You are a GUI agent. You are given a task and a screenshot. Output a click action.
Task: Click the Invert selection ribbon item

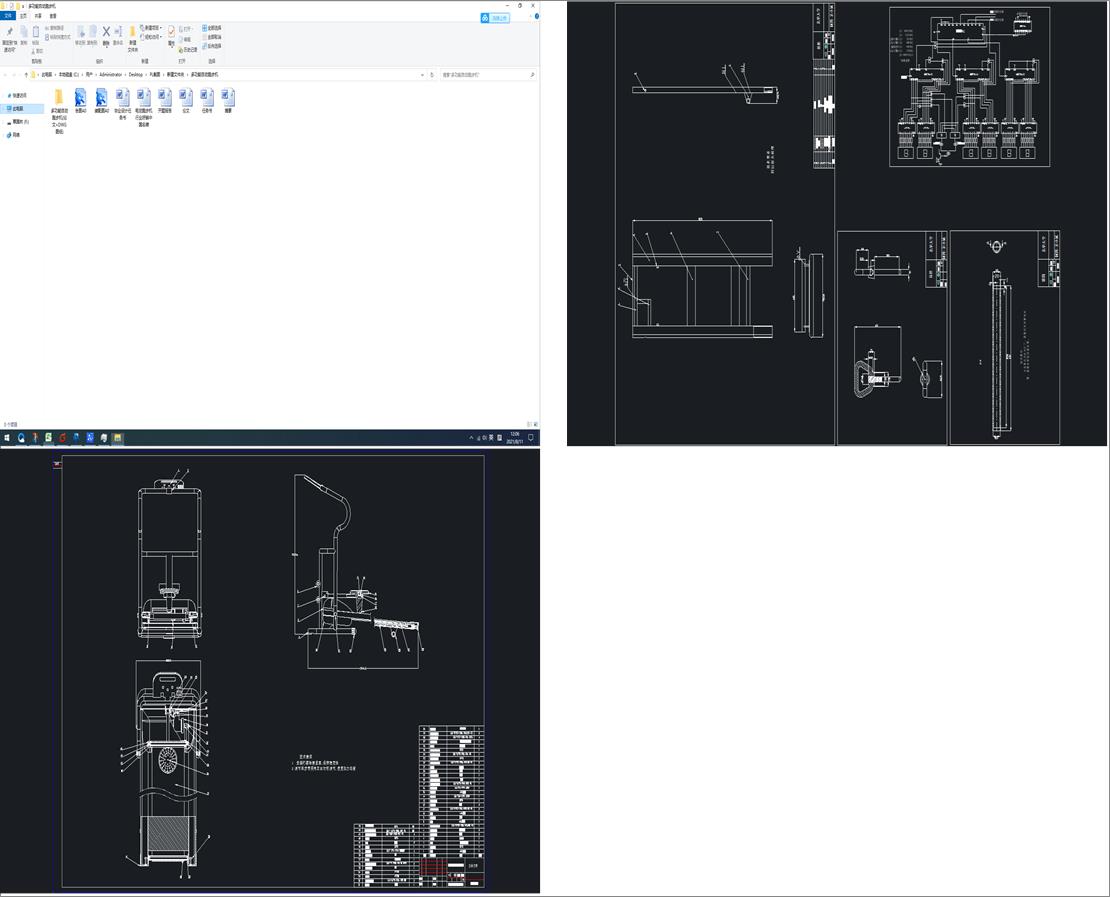(212, 45)
